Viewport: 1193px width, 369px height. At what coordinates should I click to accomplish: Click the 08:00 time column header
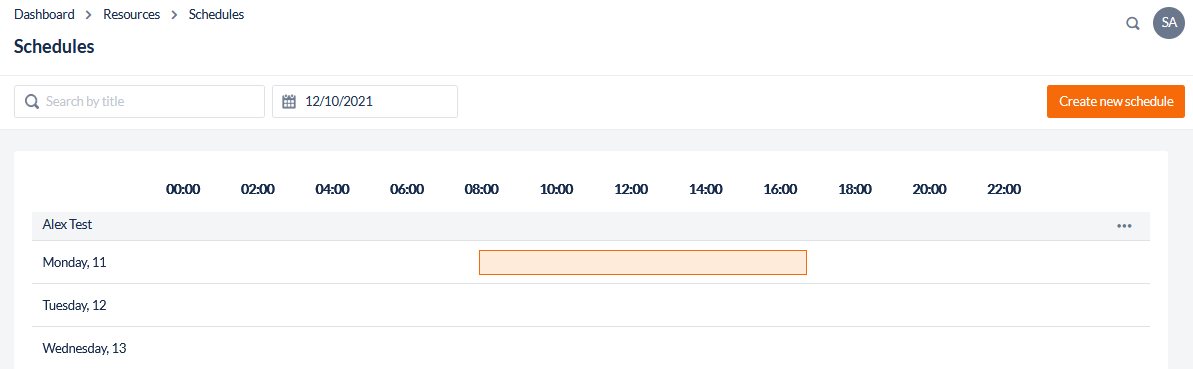click(x=481, y=189)
